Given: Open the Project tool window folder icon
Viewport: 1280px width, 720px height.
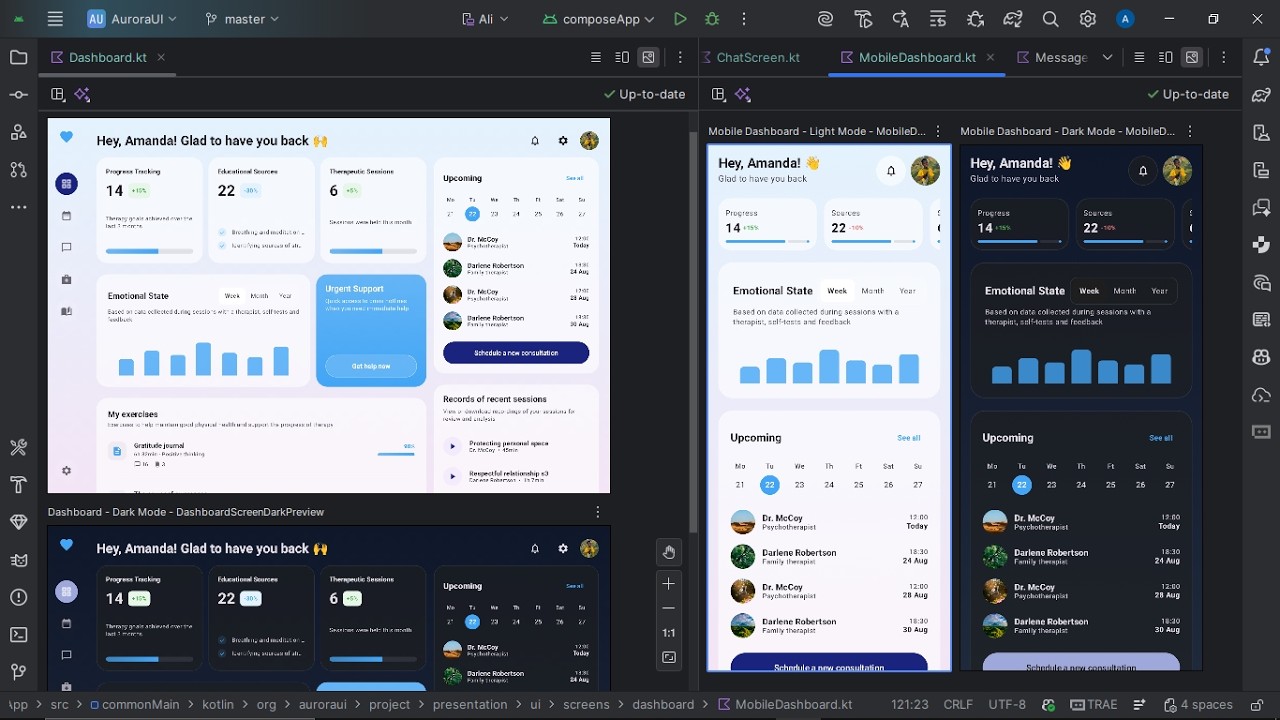Looking at the screenshot, I should point(18,57).
